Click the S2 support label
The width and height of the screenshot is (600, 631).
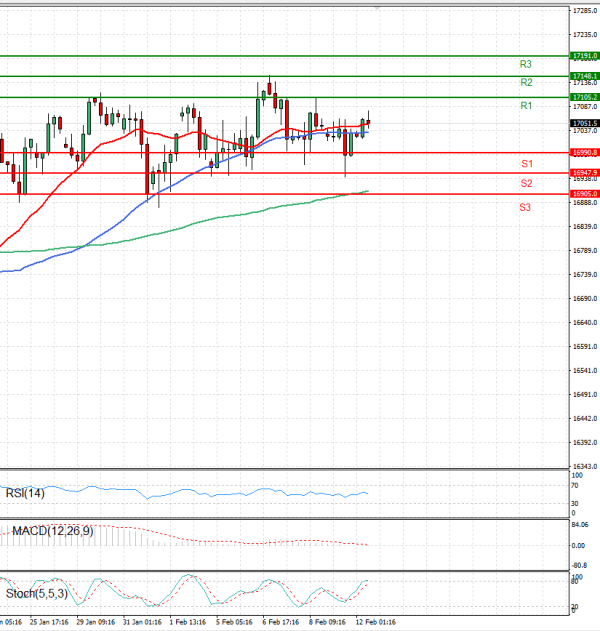525,184
